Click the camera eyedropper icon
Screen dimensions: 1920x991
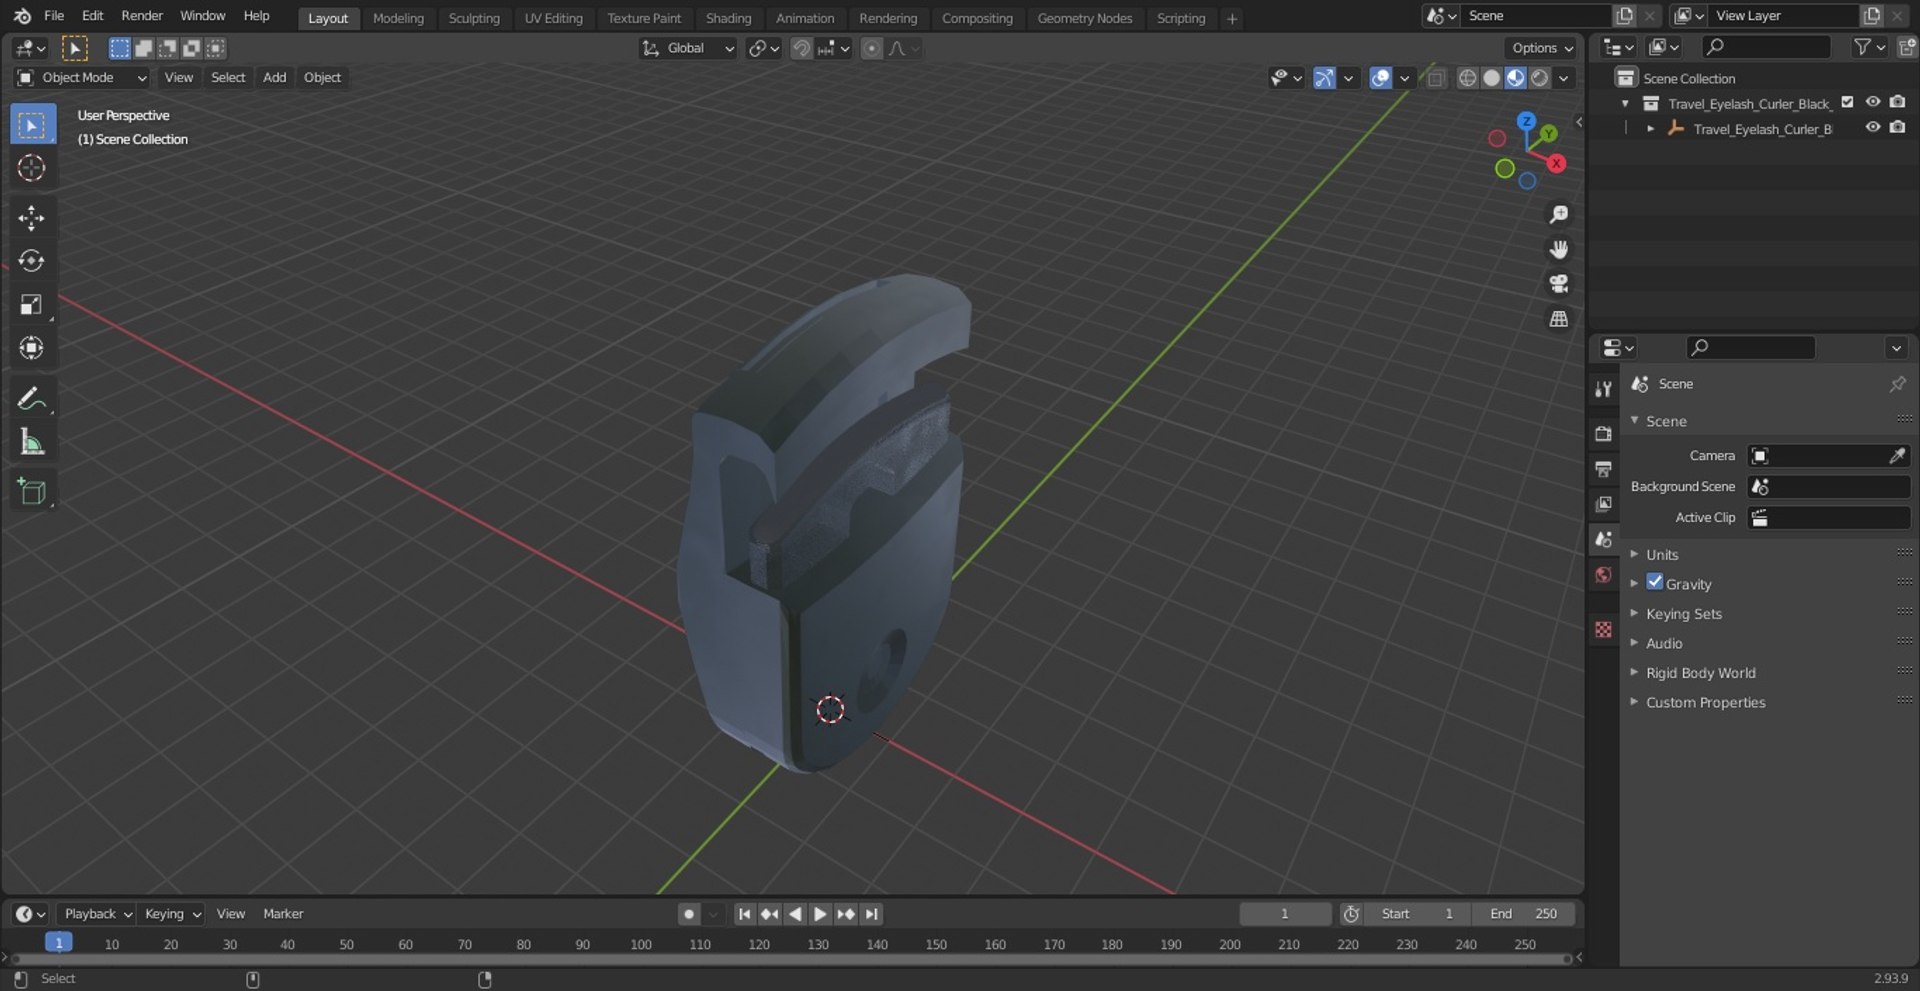point(1897,456)
